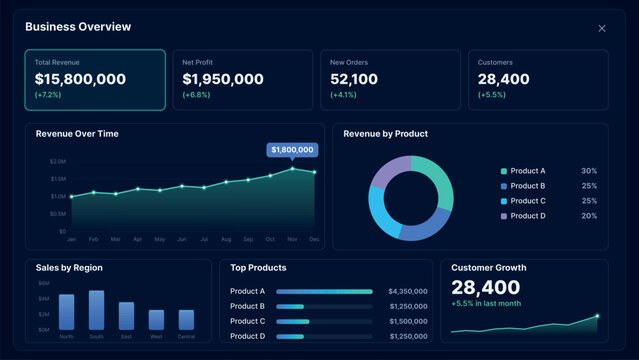Screen dimensions: 639x360
Task: Click the Dec data point on revenue line
Action: pos(314,172)
